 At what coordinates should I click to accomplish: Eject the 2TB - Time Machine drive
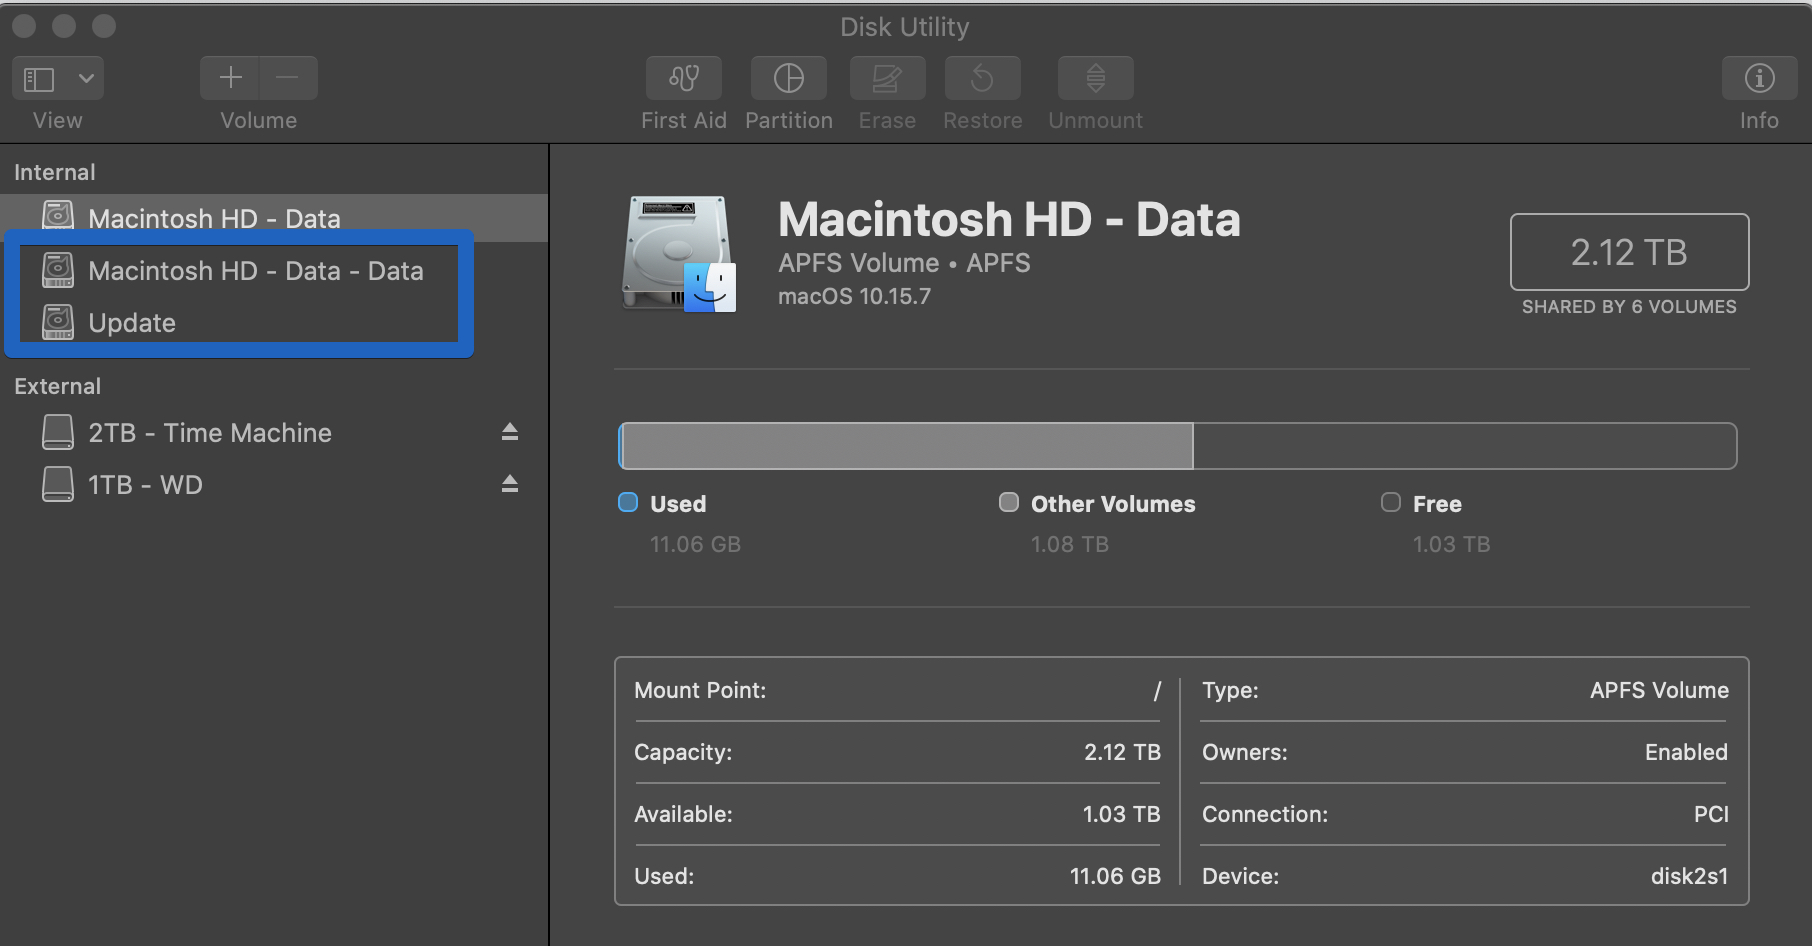(x=510, y=432)
